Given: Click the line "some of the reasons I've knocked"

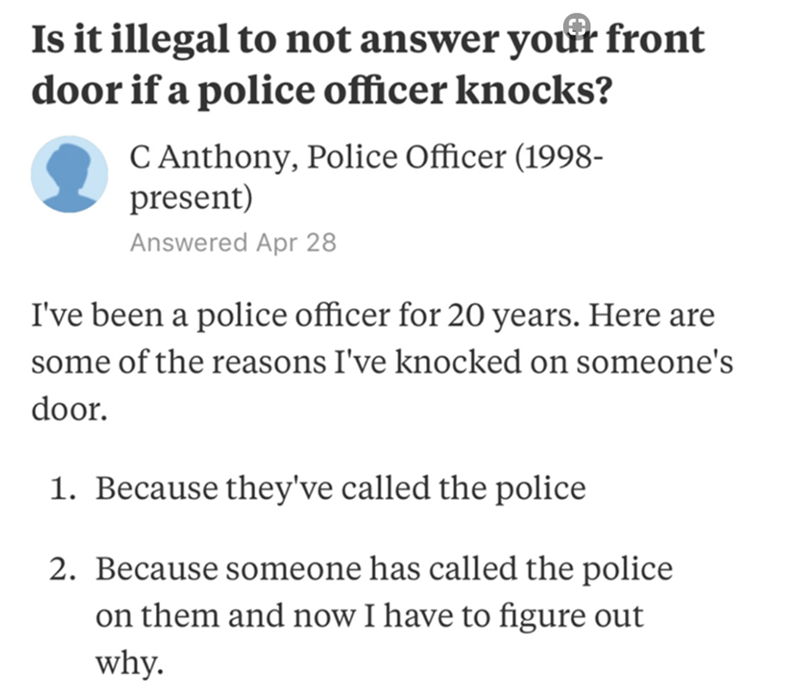Looking at the screenshot, I should coord(382,365).
